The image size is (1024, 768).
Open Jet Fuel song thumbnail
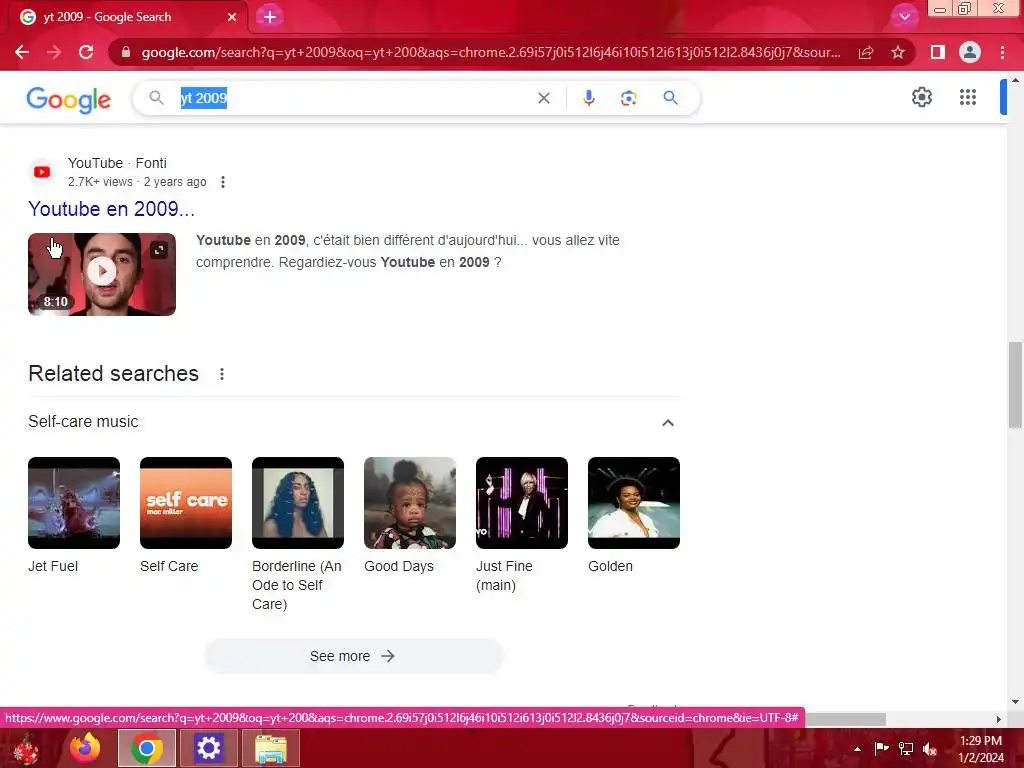(x=74, y=503)
